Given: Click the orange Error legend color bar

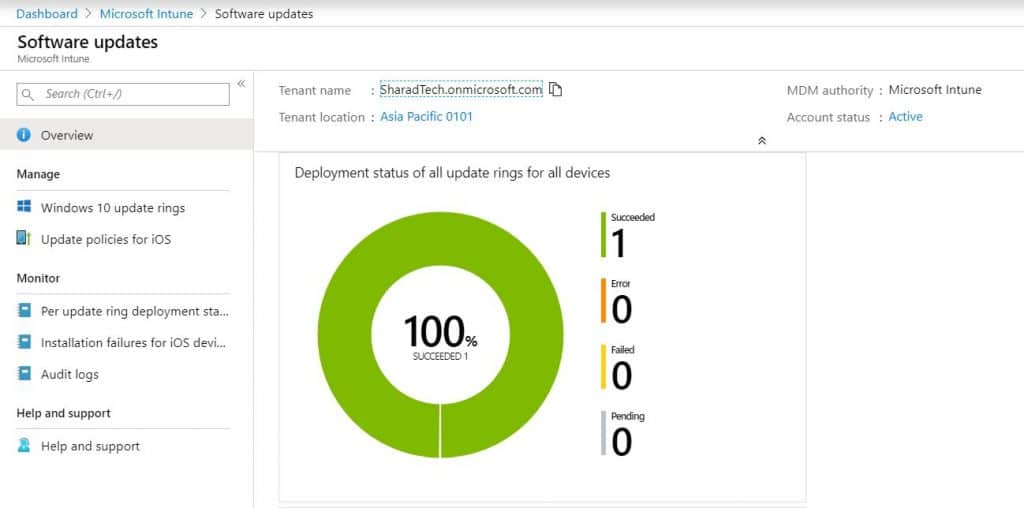Looking at the screenshot, I should pos(603,300).
